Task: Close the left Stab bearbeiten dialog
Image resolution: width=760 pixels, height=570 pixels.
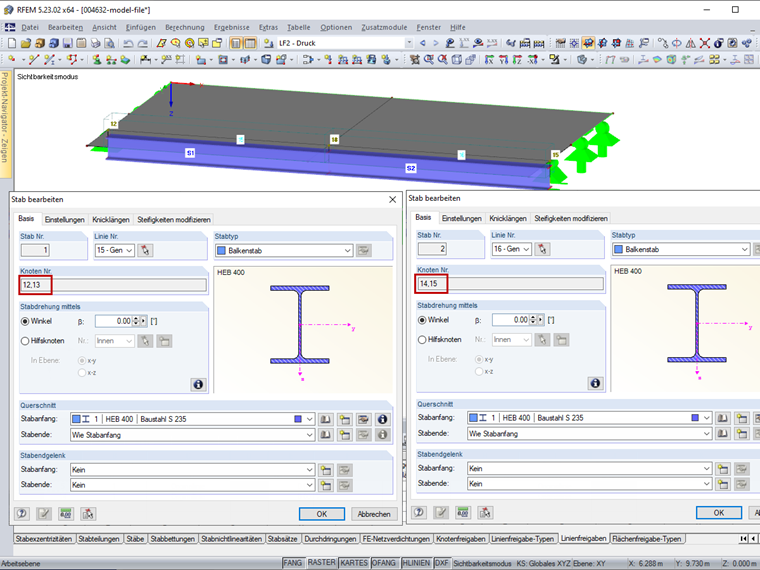Action: click(x=393, y=199)
